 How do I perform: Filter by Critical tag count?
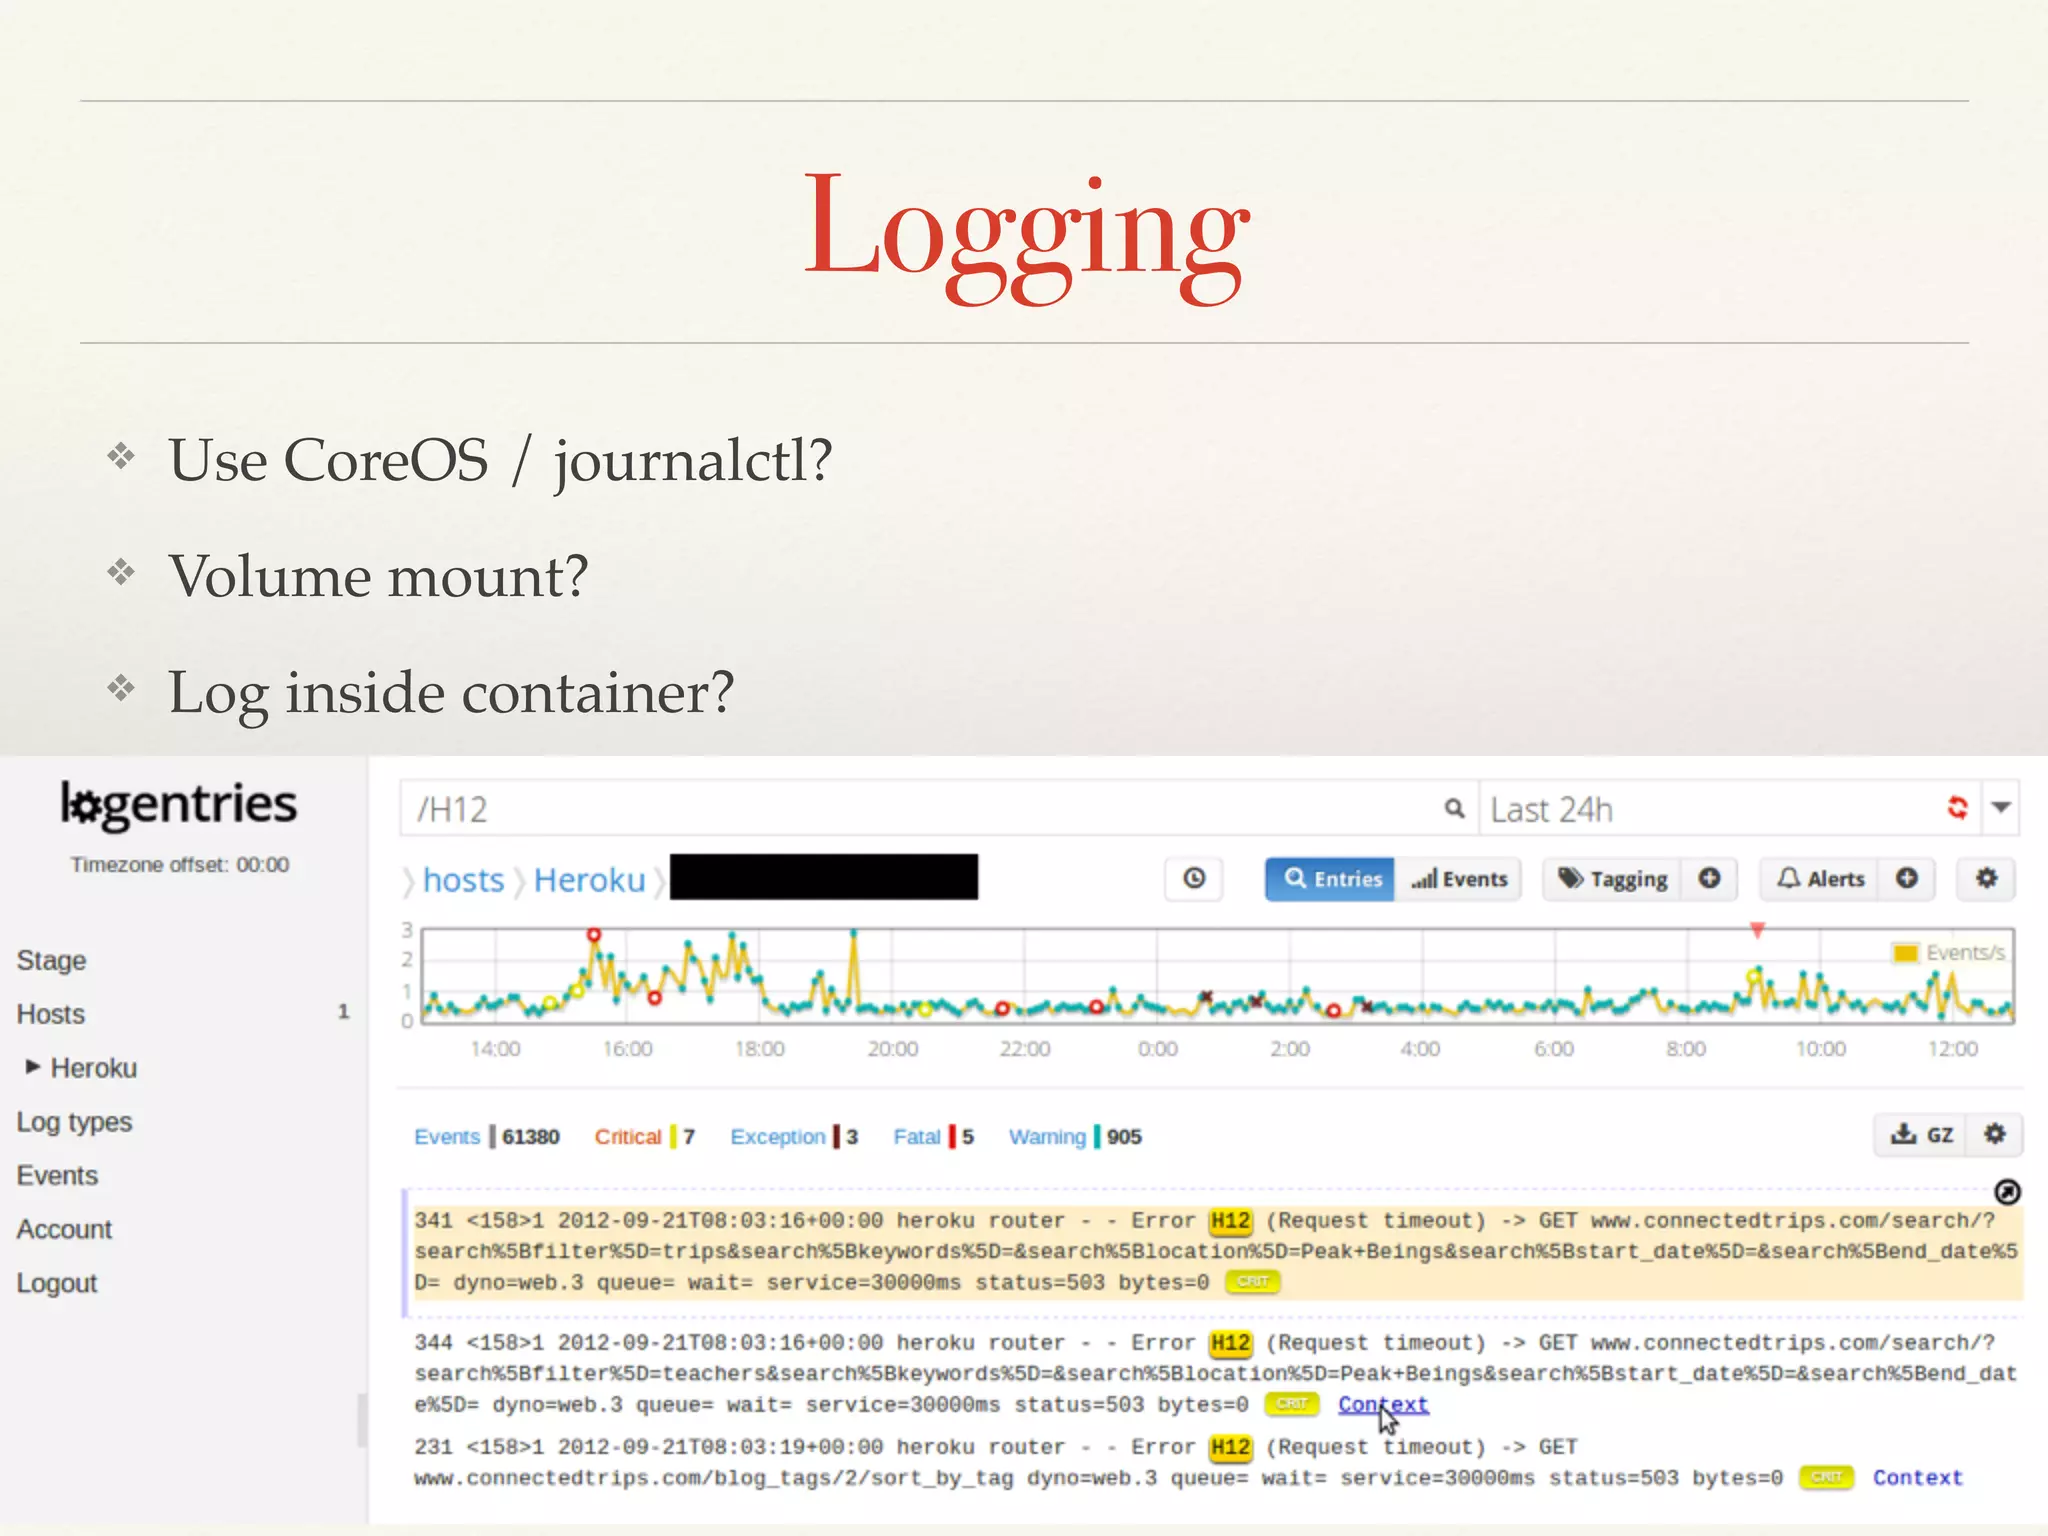coord(644,1137)
